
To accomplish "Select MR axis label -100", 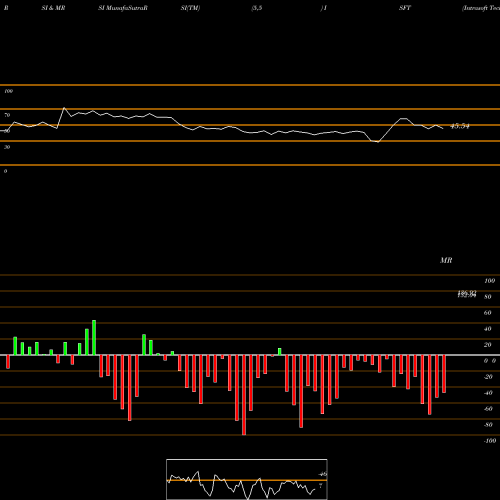I will click(489, 441).
